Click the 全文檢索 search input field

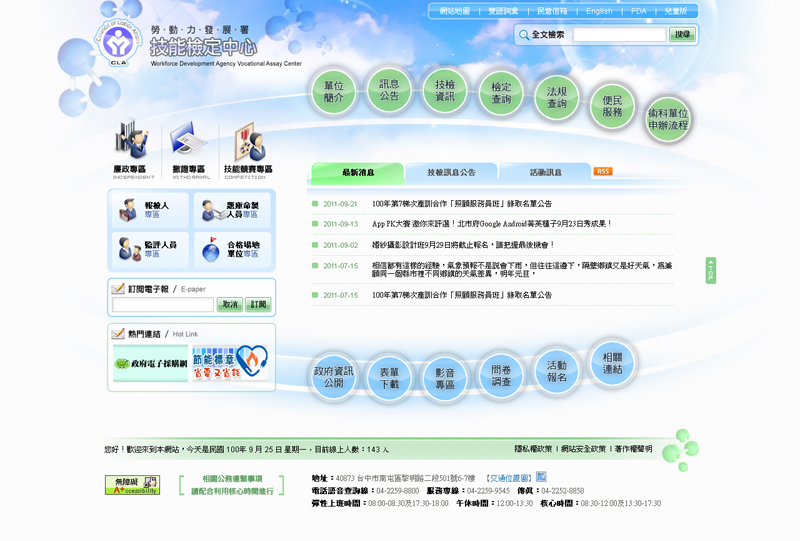click(x=619, y=35)
